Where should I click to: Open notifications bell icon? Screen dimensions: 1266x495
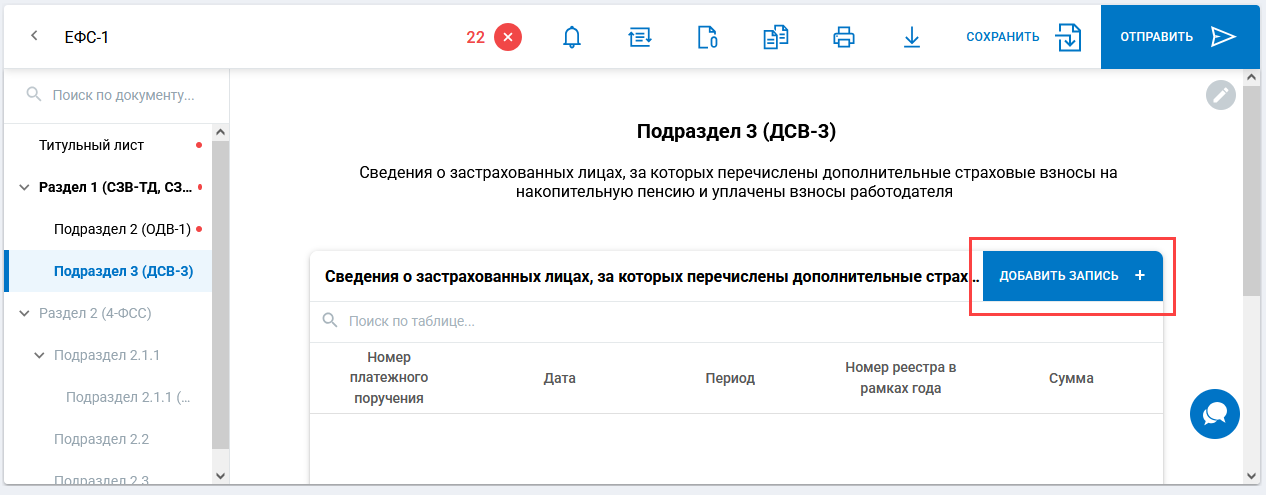click(x=572, y=37)
